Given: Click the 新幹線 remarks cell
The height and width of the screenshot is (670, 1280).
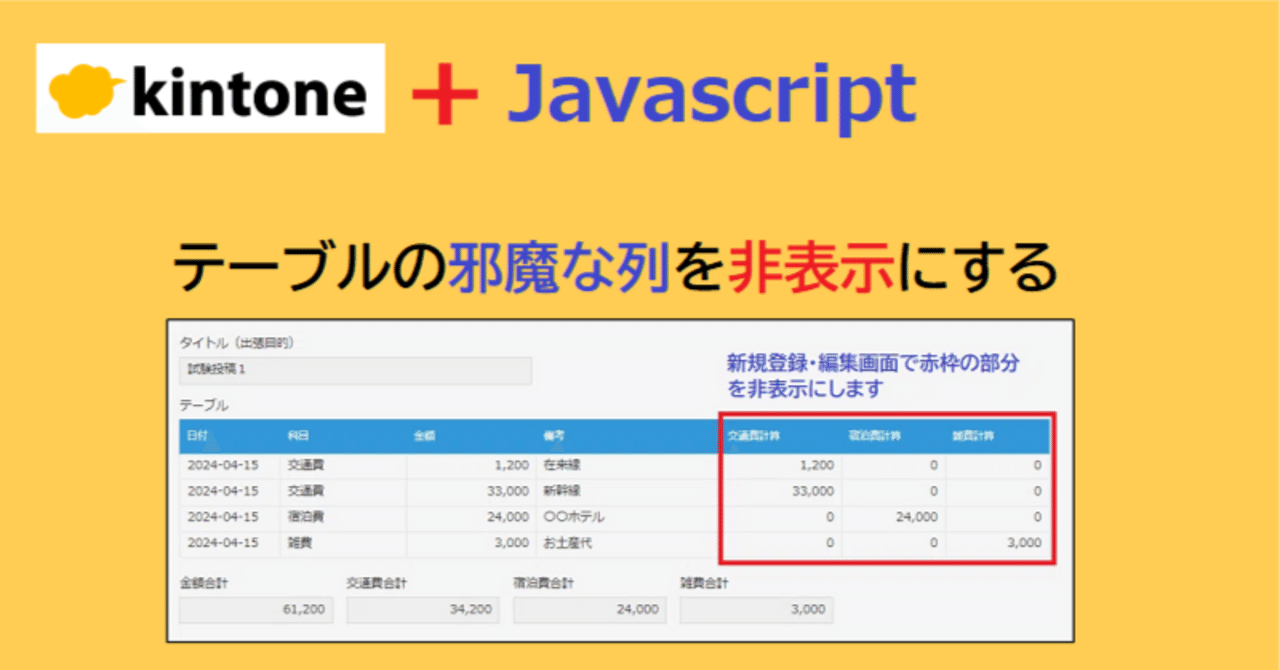Looking at the screenshot, I should (x=562, y=491).
